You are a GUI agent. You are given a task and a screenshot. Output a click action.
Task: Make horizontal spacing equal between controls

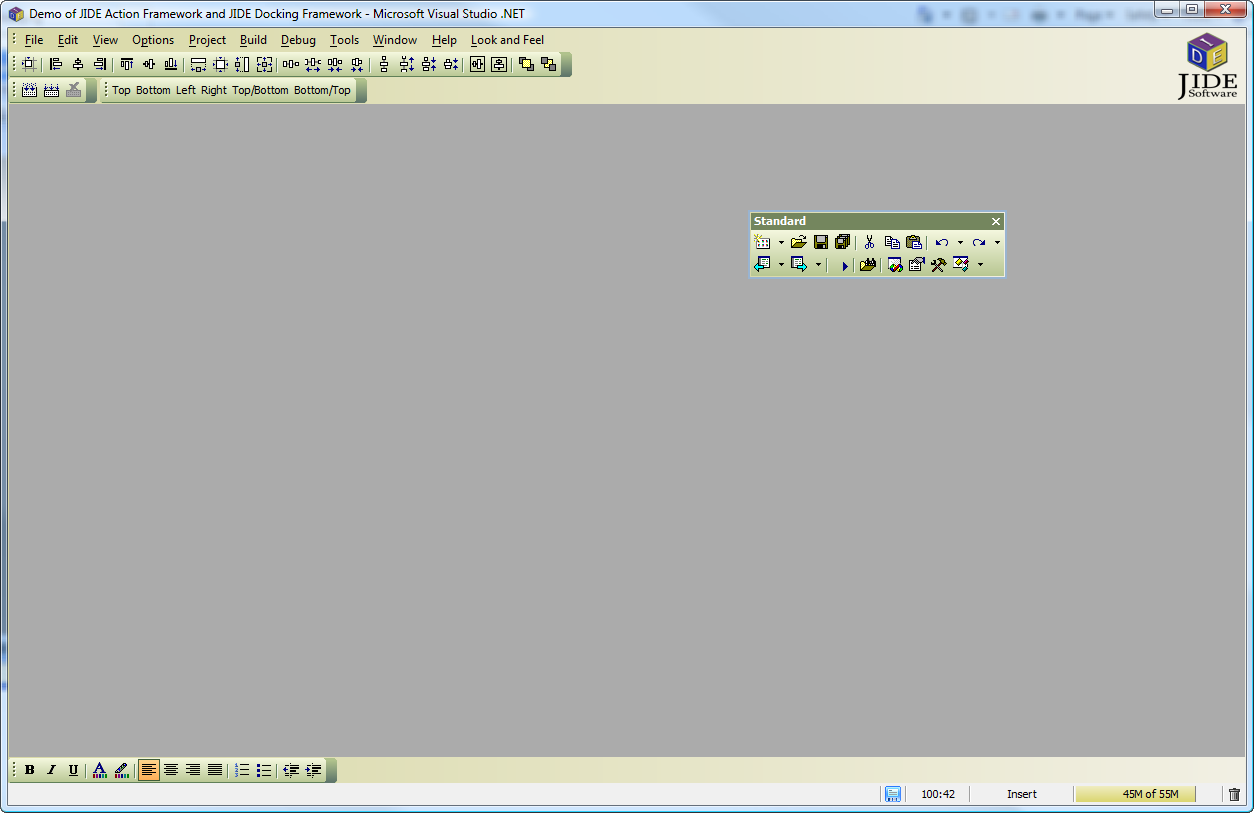click(x=291, y=64)
